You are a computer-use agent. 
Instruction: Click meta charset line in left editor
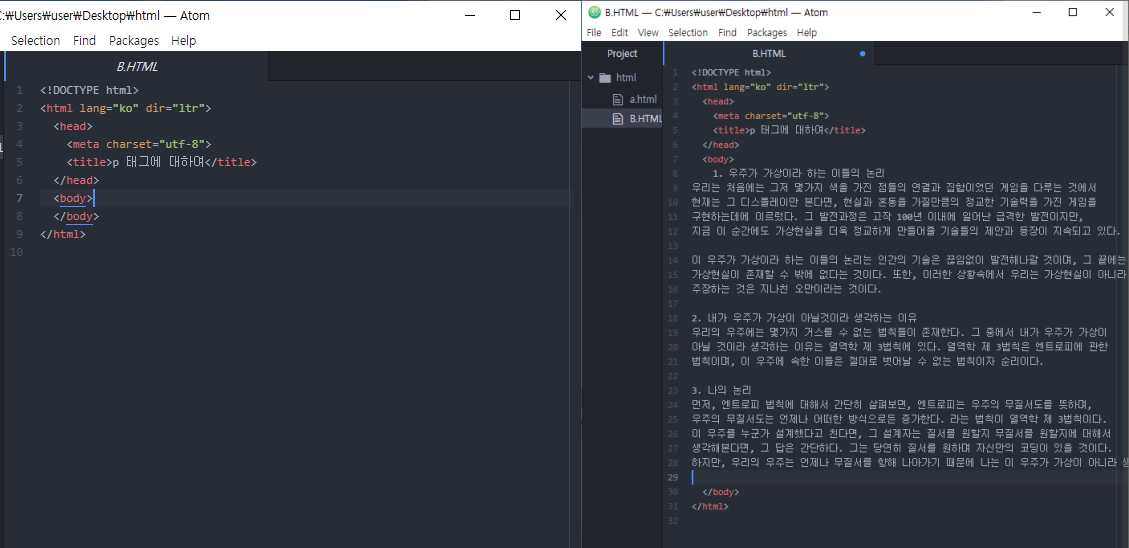[139, 144]
